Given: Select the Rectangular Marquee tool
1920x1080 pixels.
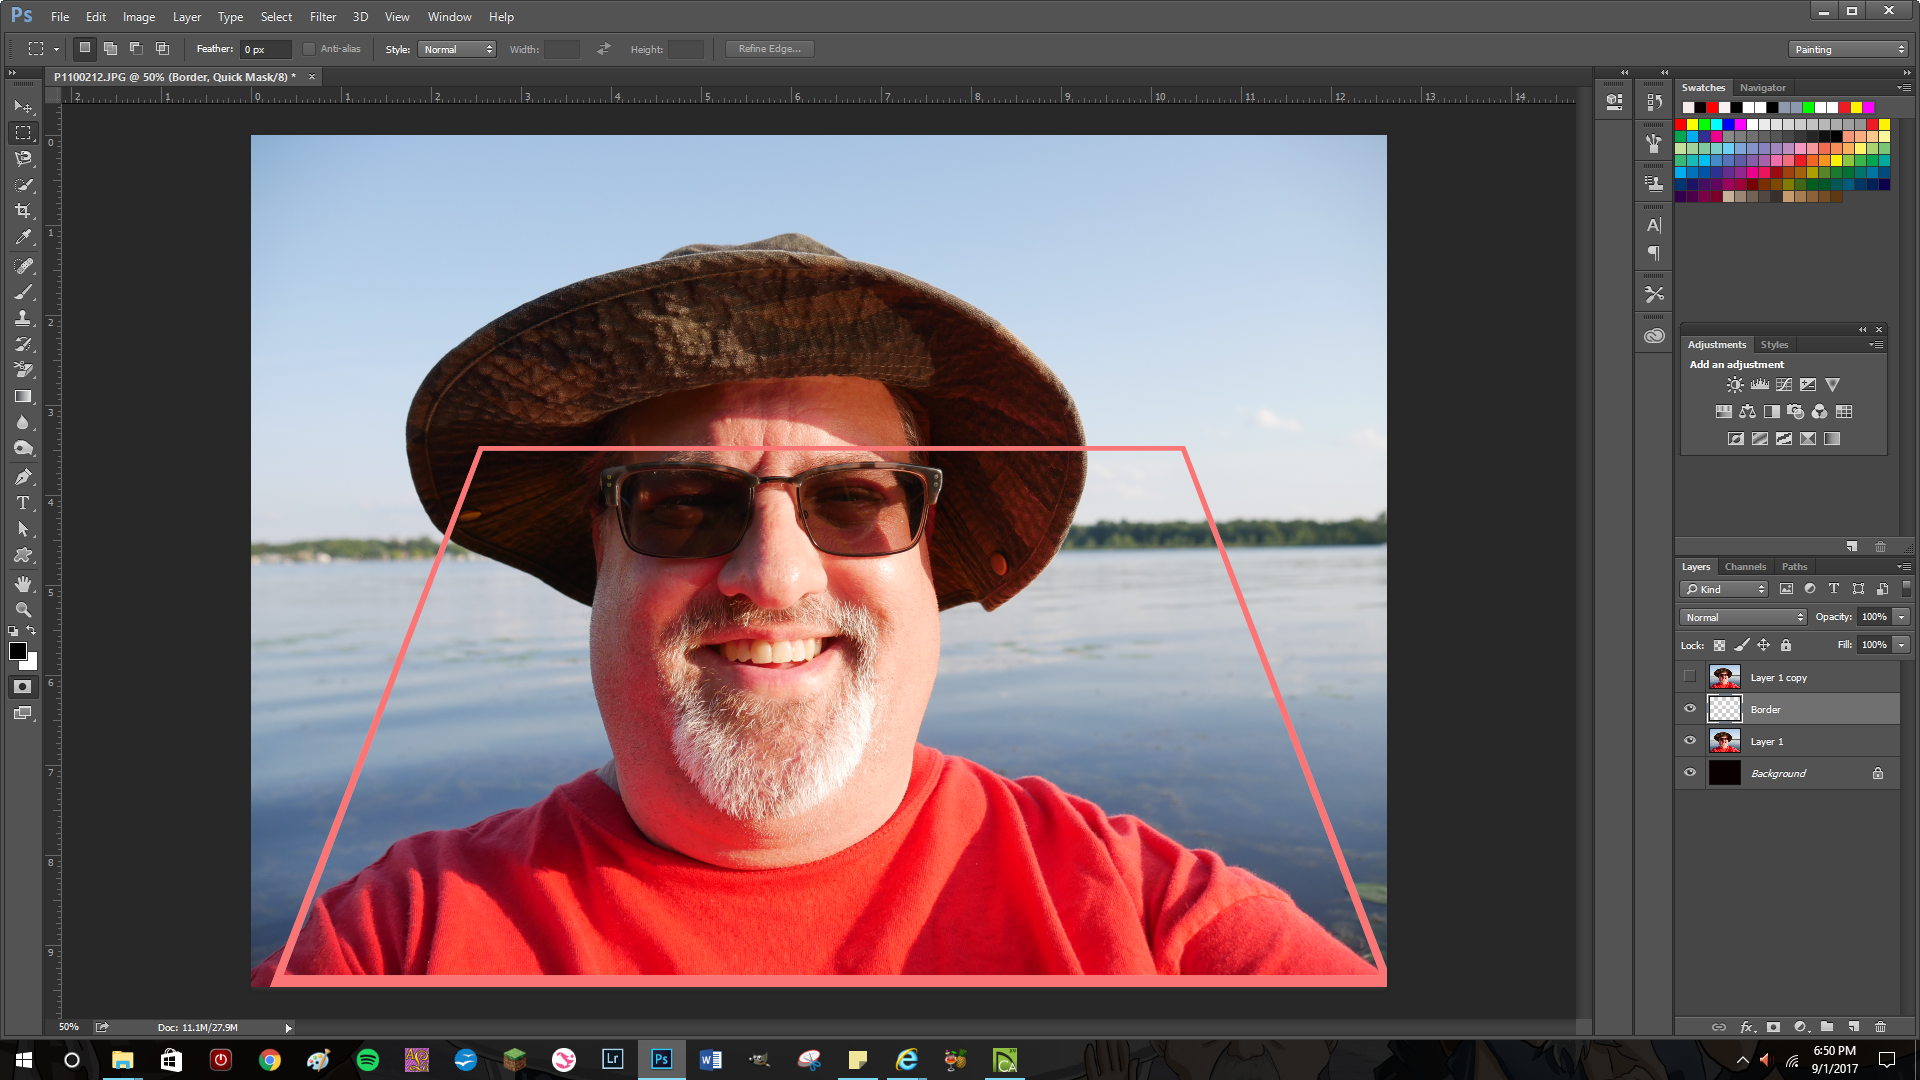Looking at the screenshot, I should click(23, 132).
